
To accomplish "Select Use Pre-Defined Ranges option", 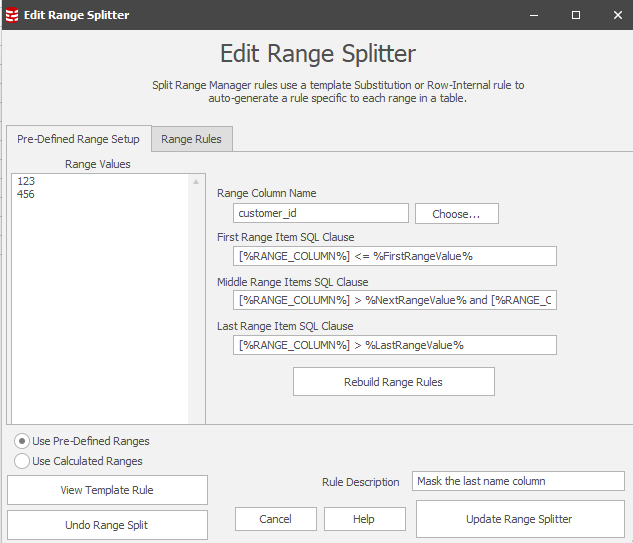I will [22, 441].
